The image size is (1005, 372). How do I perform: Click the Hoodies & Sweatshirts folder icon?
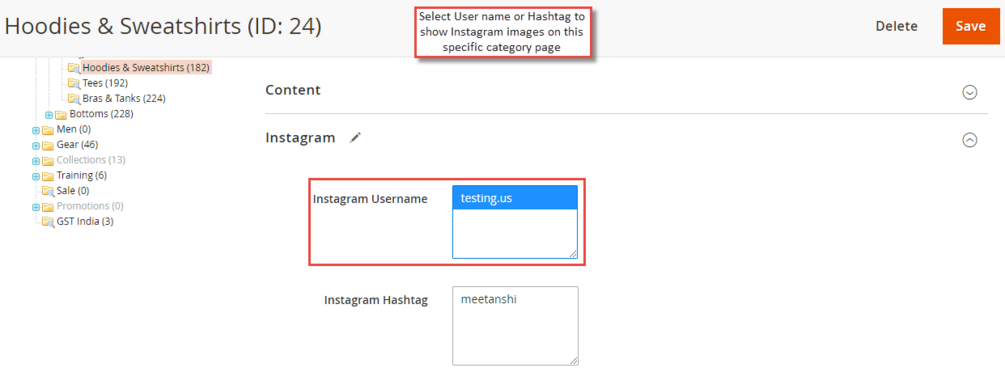point(74,67)
